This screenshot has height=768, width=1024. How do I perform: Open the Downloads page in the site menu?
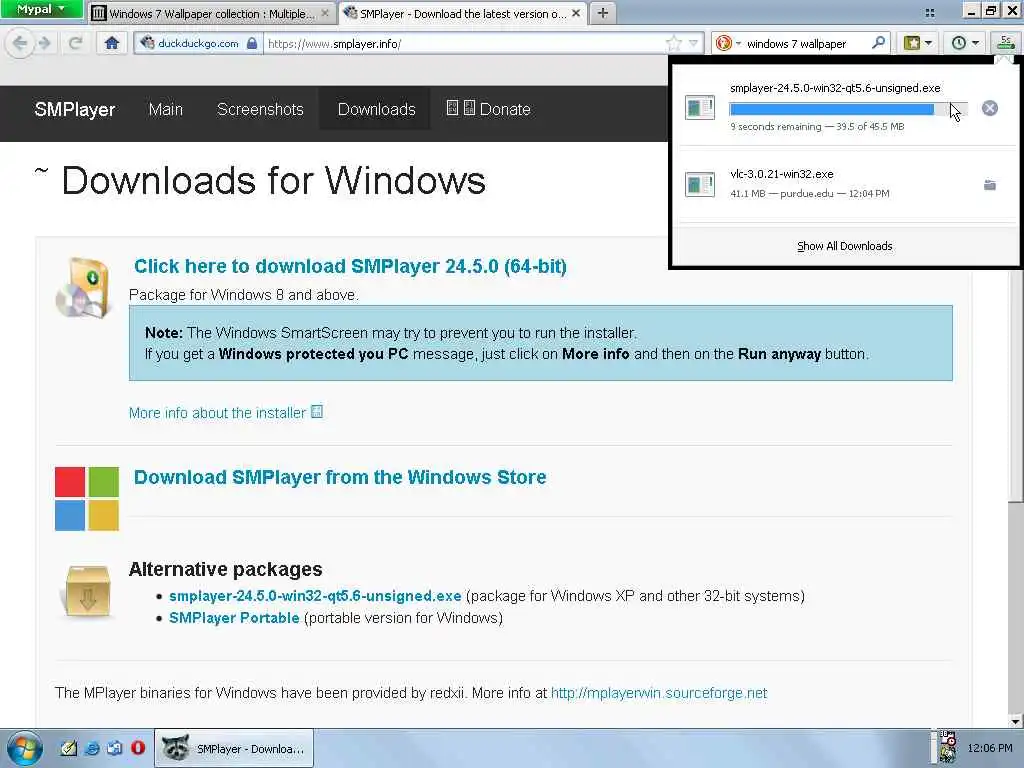pos(376,109)
